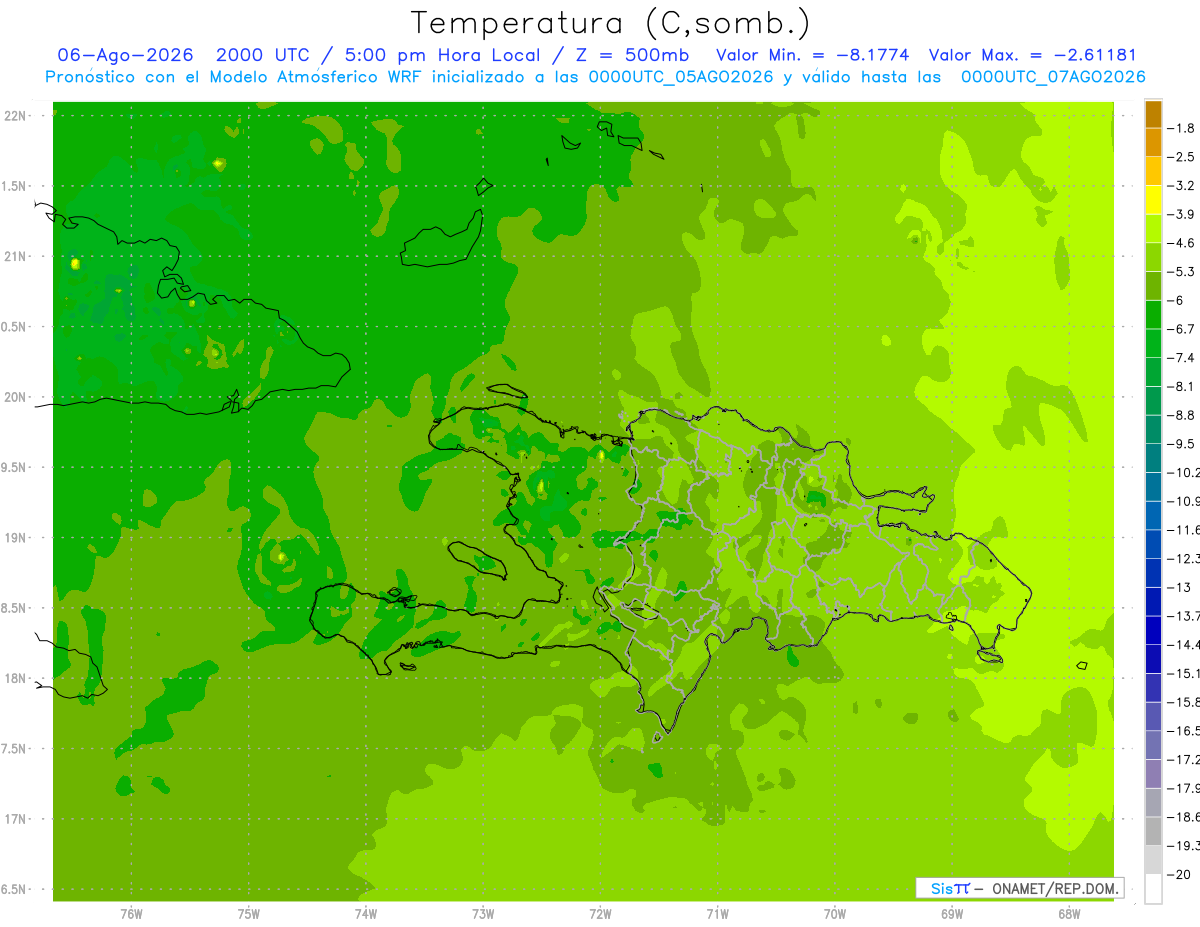Pick the yellow swatch between -3.2 and -3.9
1200x927 pixels.
[1153, 200]
